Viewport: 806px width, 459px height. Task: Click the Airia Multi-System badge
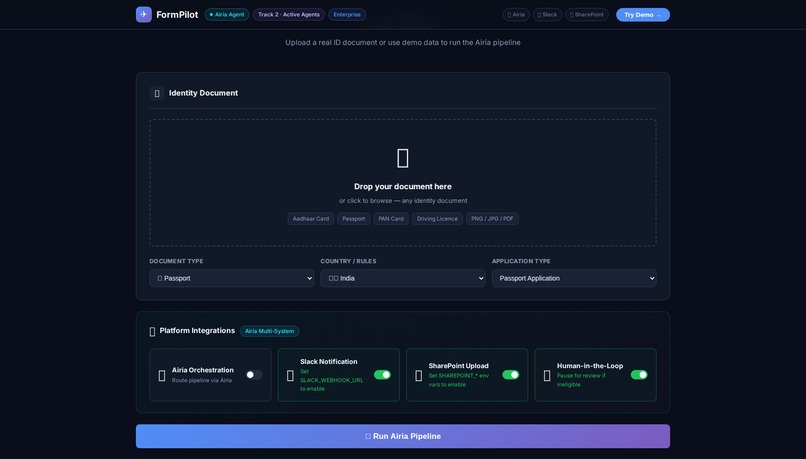[269, 331]
